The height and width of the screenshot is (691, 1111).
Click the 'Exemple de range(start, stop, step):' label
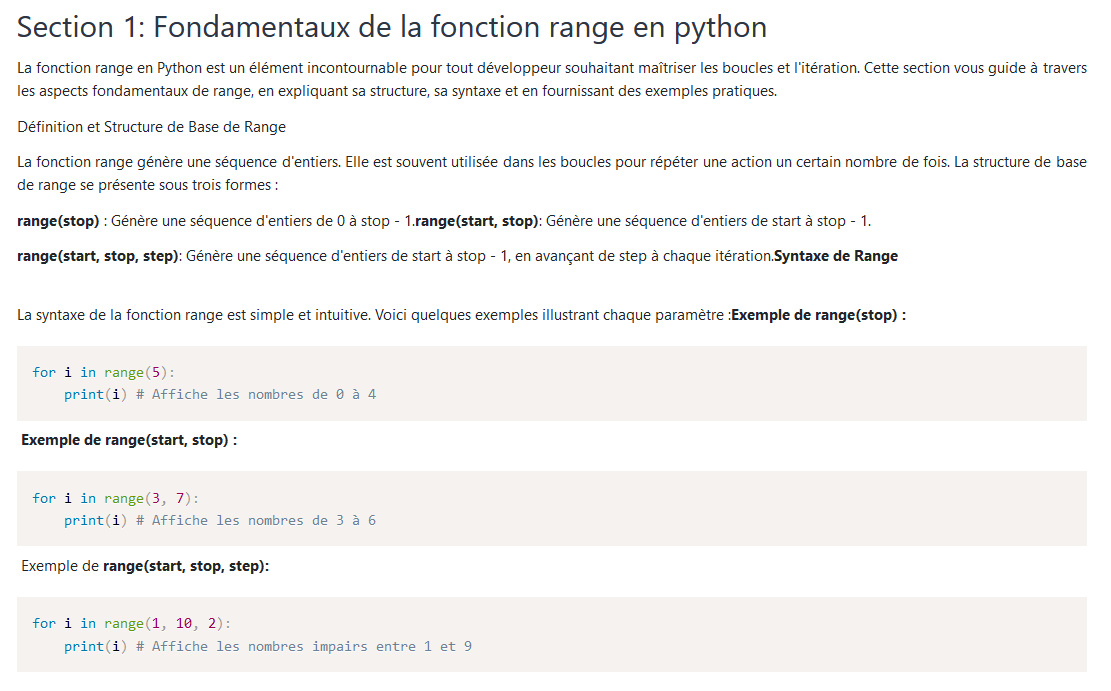point(145,566)
